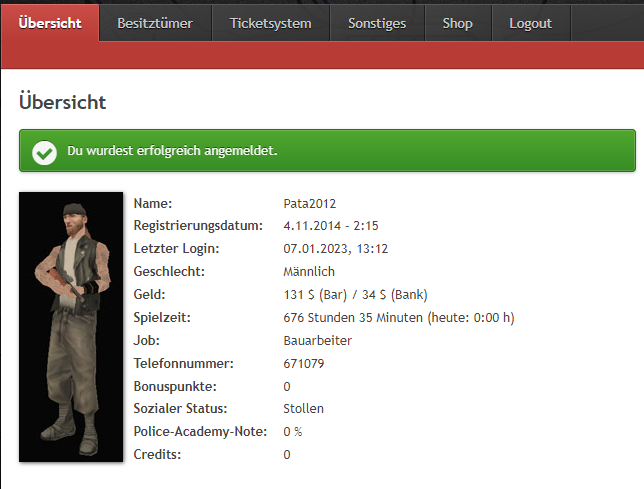This screenshot has width=644, height=489.
Task: Expand the Sonstiges menu
Action: [377, 23]
